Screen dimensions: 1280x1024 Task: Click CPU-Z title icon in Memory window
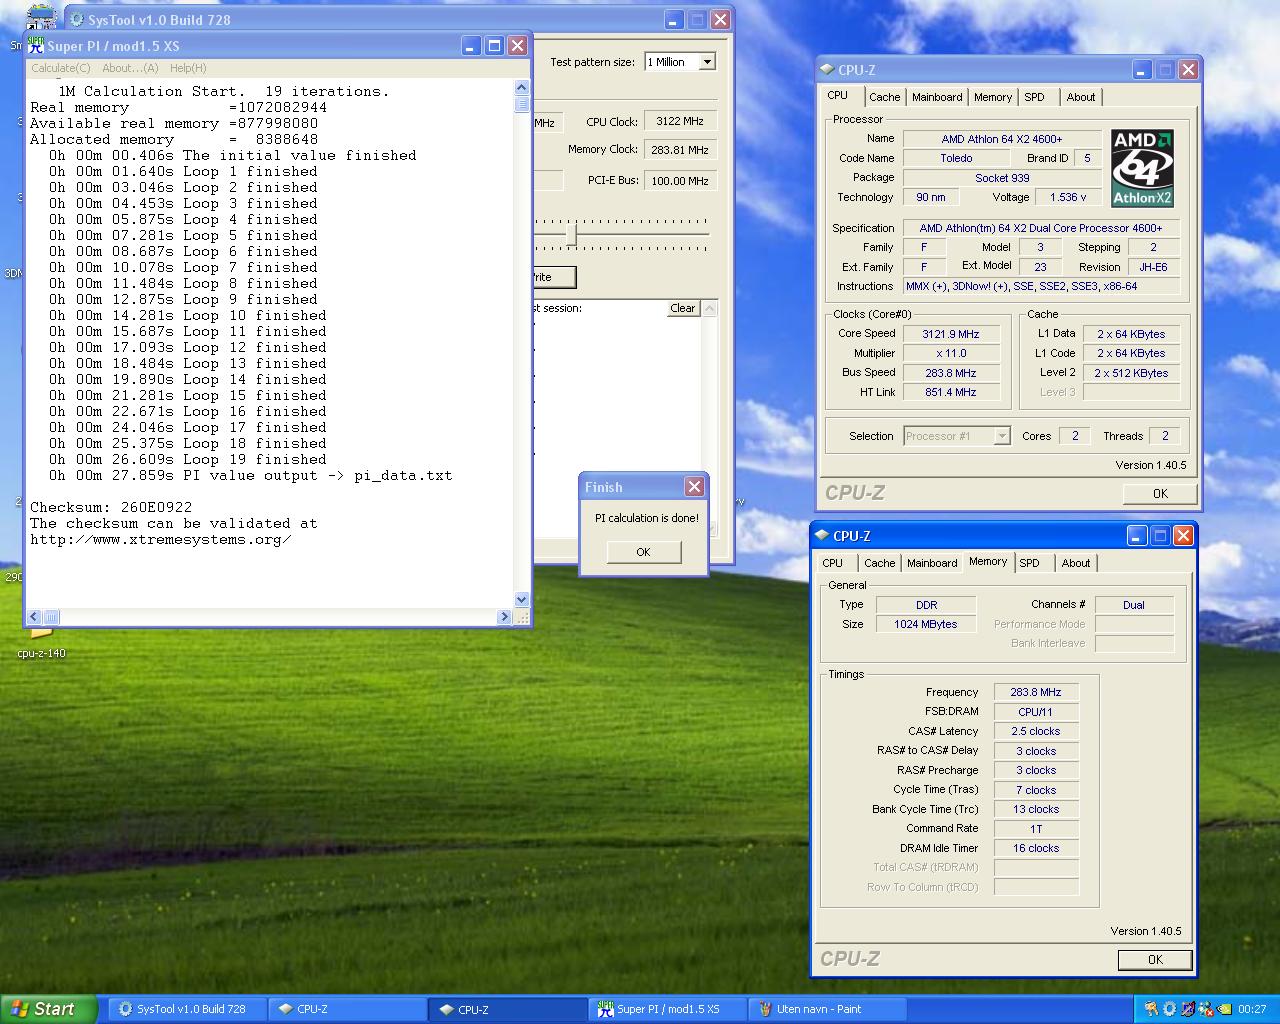click(x=822, y=535)
